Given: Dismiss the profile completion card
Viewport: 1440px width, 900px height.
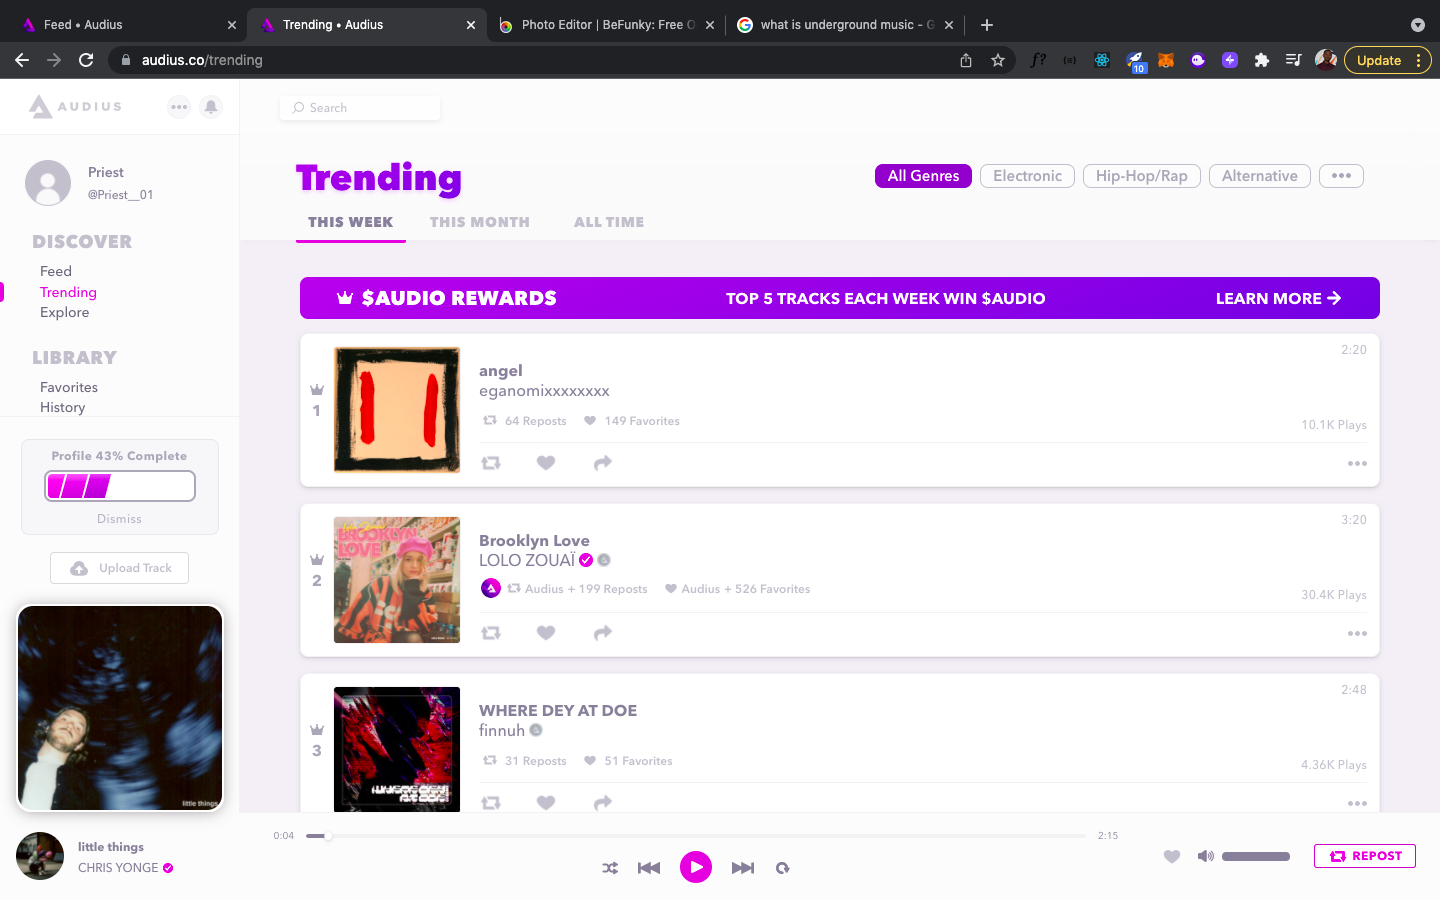Looking at the screenshot, I should (119, 519).
